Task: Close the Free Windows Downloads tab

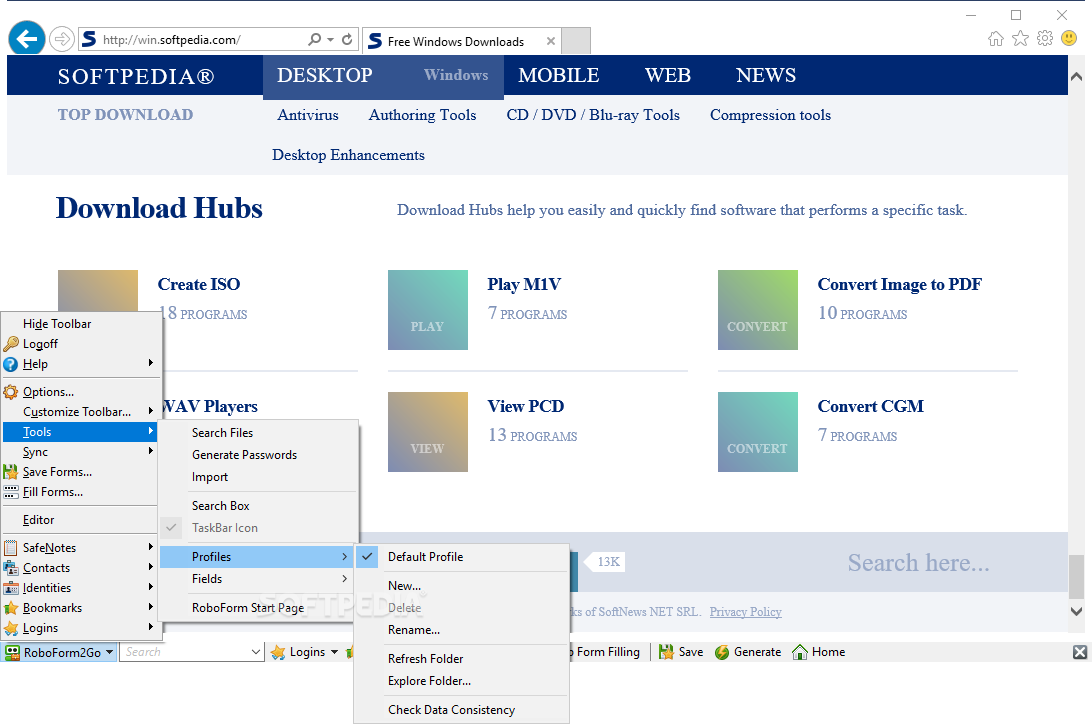Action: click(x=551, y=41)
